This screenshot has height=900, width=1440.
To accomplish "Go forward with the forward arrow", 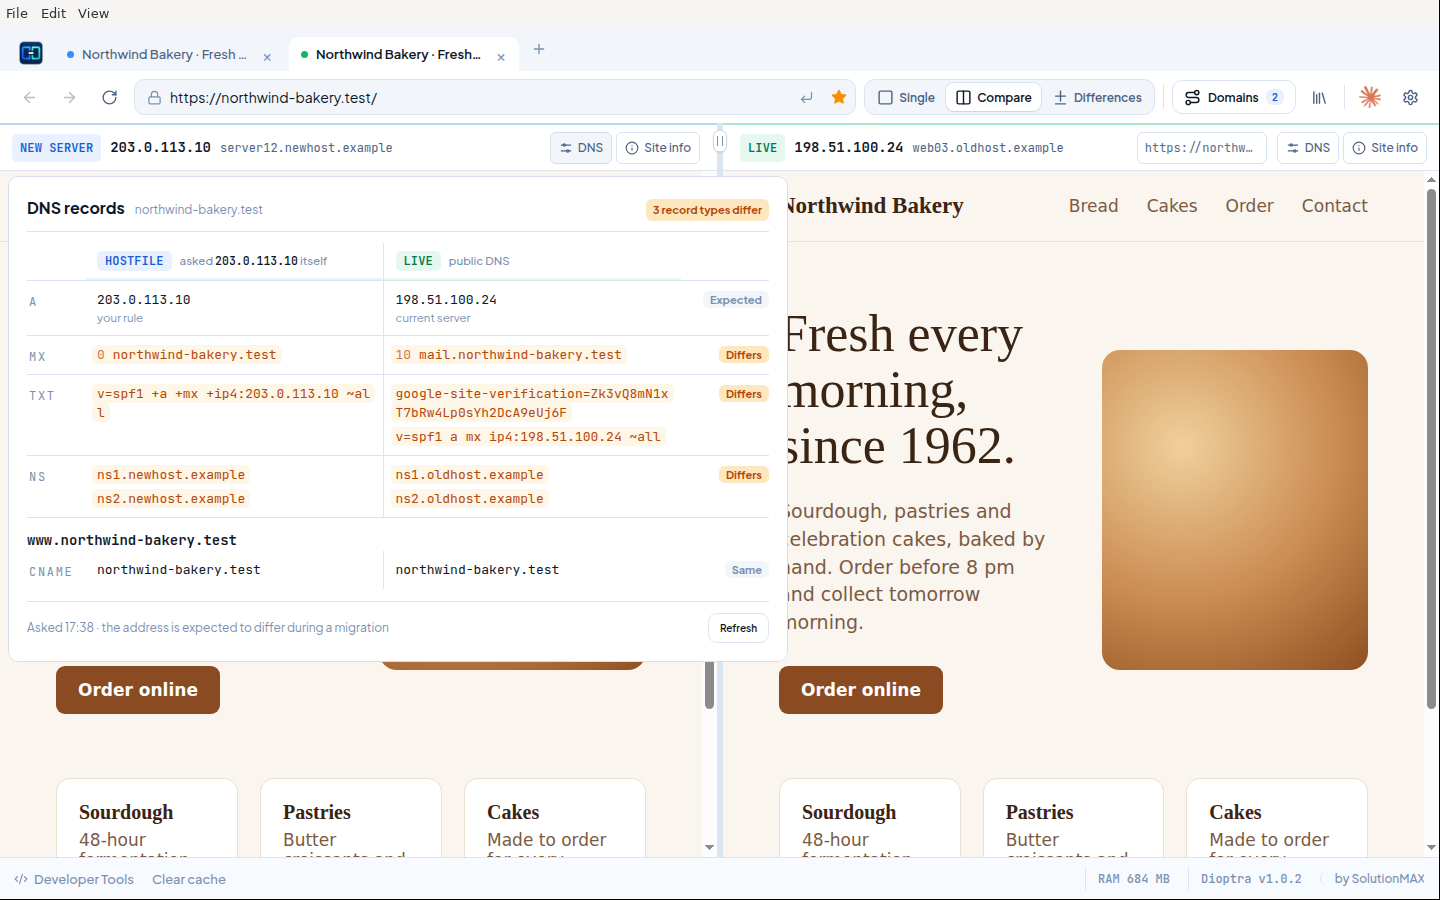I will tap(69, 97).
